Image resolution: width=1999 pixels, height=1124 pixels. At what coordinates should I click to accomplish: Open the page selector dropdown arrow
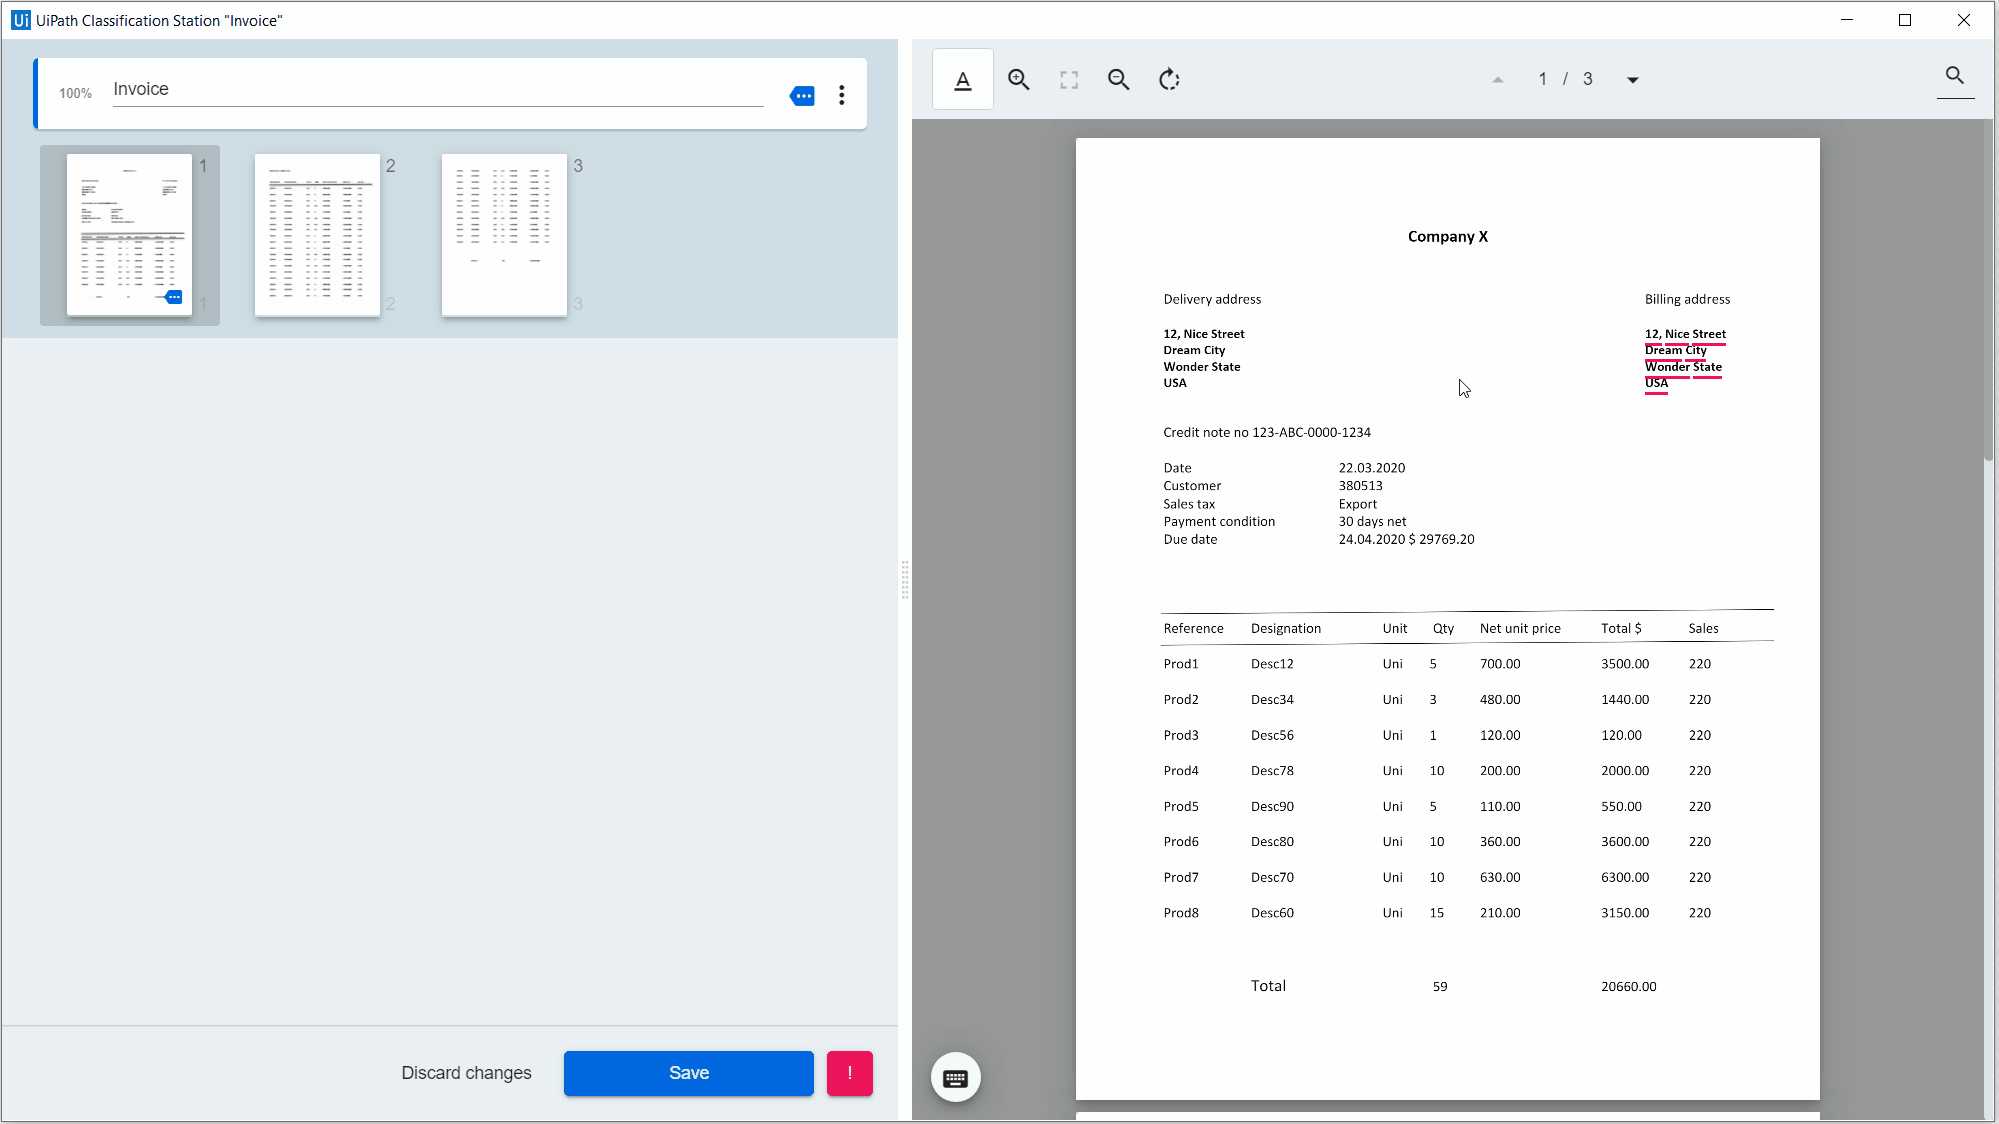click(1632, 80)
